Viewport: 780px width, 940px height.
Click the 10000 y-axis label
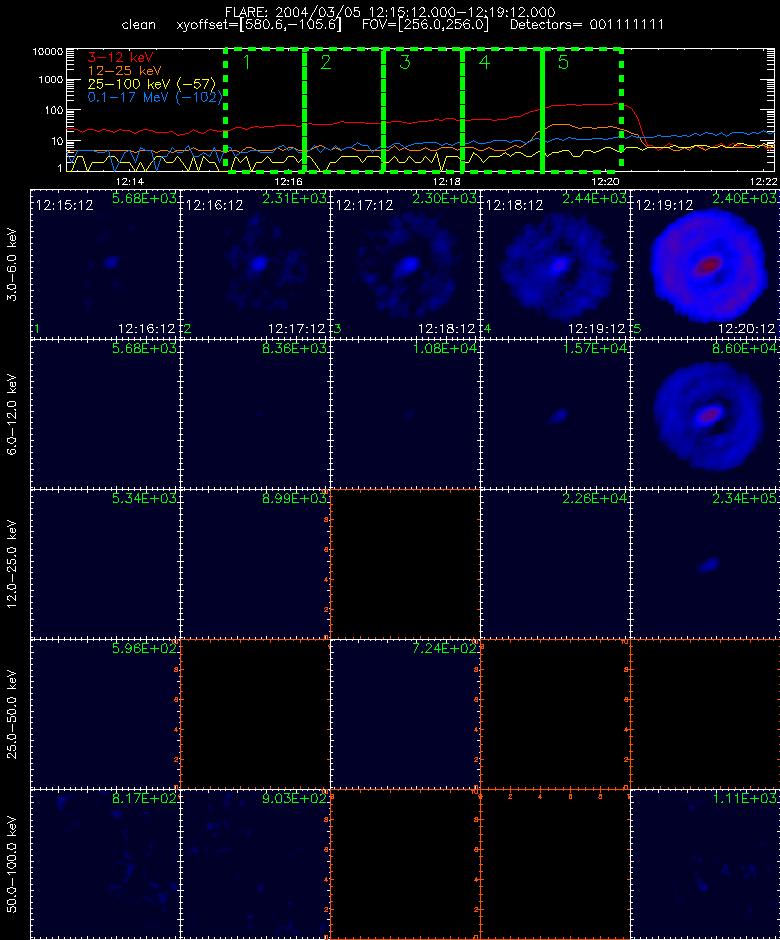tap(48, 52)
